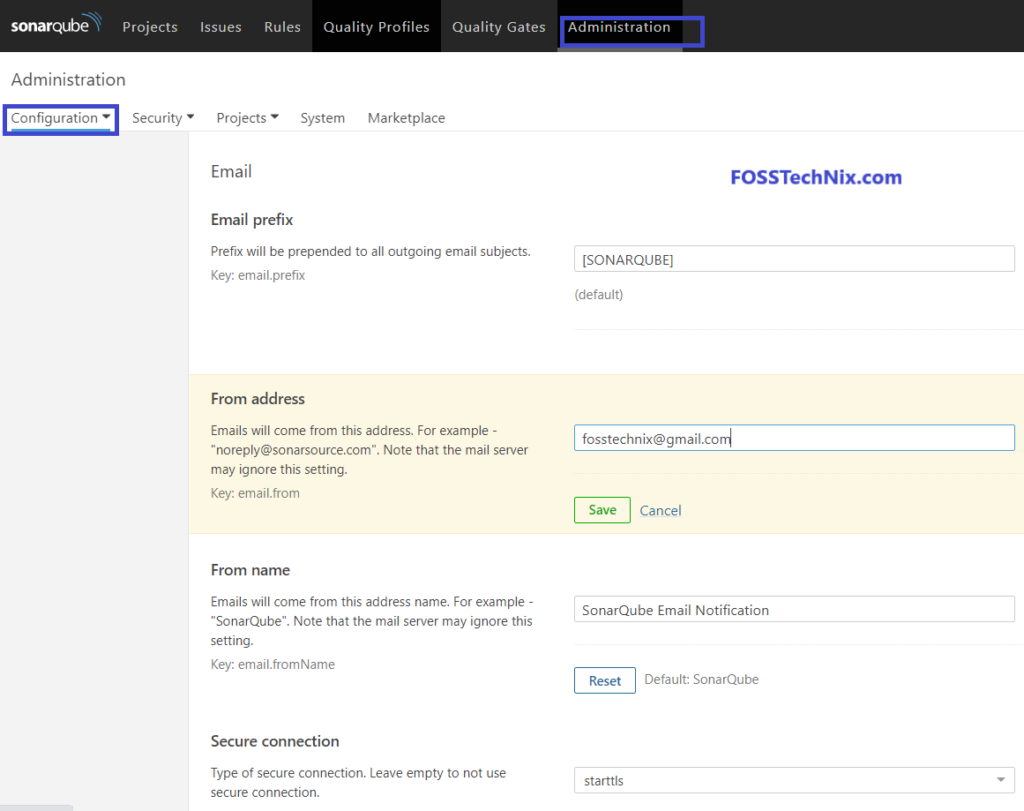Go to Issues page
This screenshot has width=1024, height=811.
click(220, 27)
